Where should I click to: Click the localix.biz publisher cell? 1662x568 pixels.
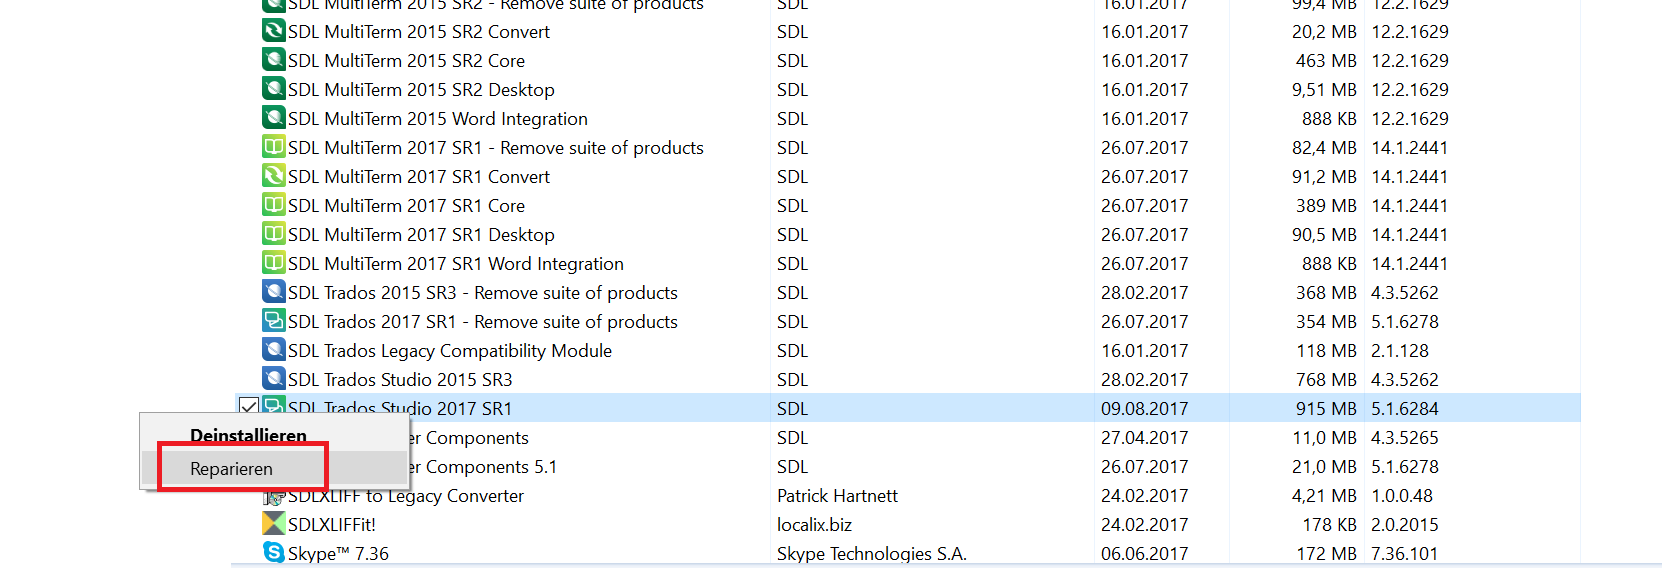814,524
